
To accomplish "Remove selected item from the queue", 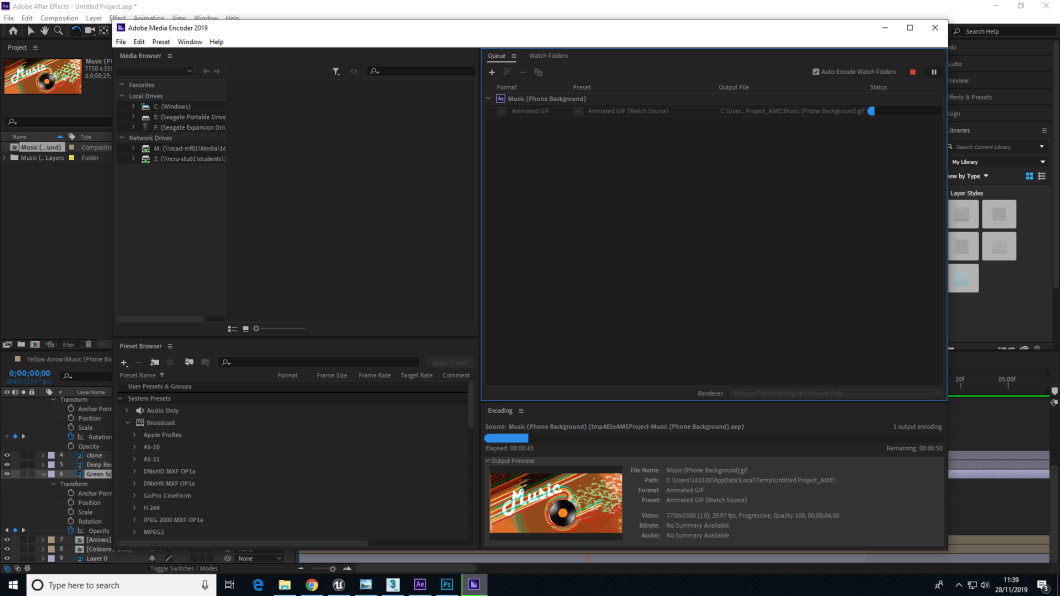I will tap(523, 72).
